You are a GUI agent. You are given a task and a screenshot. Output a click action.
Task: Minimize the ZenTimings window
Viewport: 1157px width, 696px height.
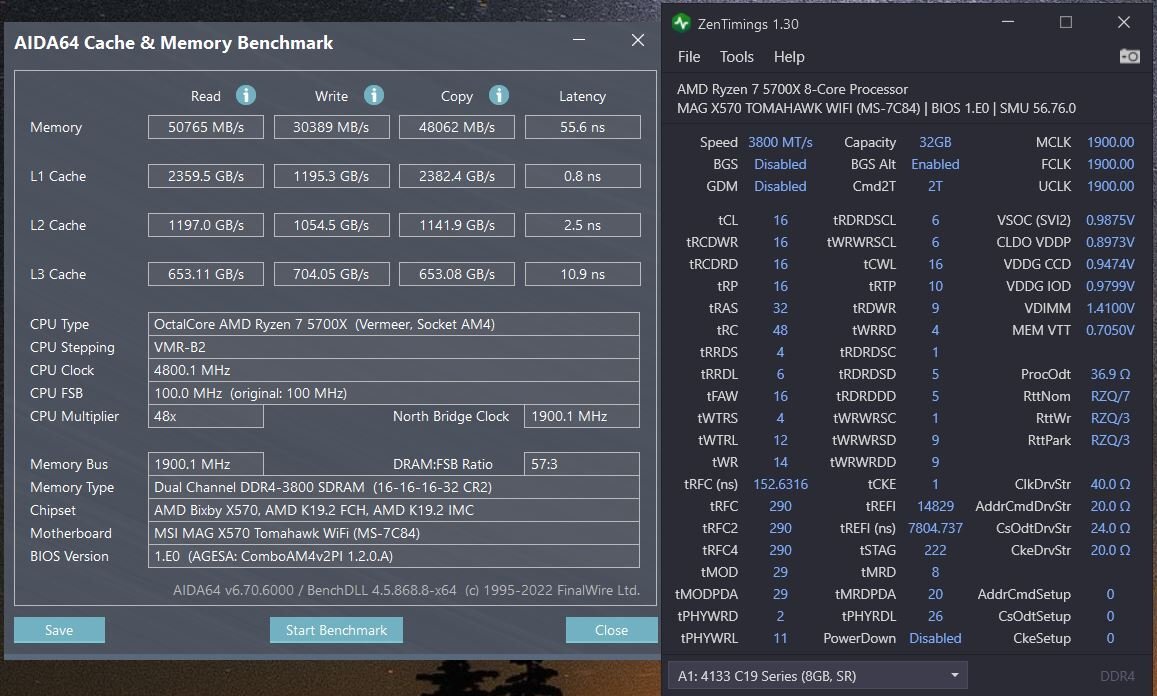pyautogui.click(x=1007, y=22)
